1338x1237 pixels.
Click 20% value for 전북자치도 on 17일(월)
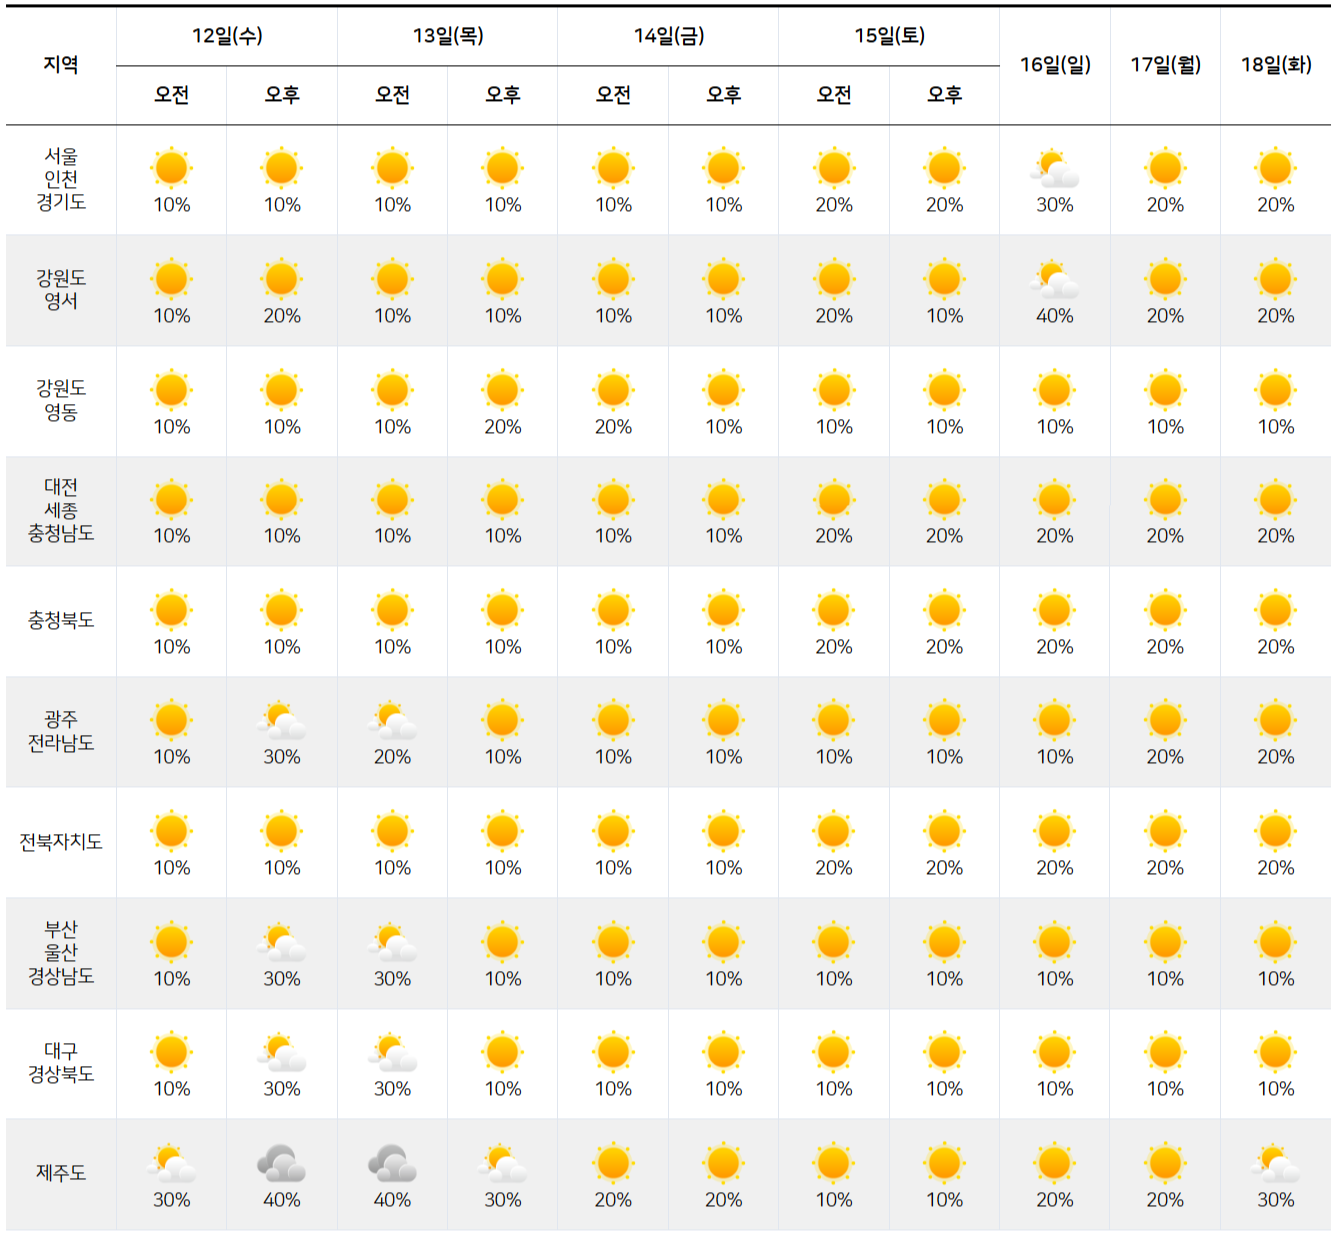click(x=1165, y=868)
